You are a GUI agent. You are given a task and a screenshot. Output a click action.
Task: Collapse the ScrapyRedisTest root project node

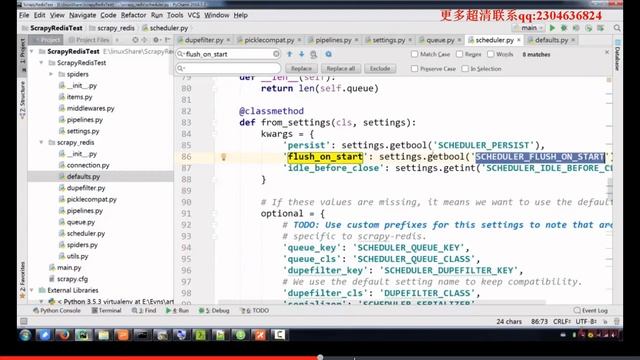[x=32, y=51]
